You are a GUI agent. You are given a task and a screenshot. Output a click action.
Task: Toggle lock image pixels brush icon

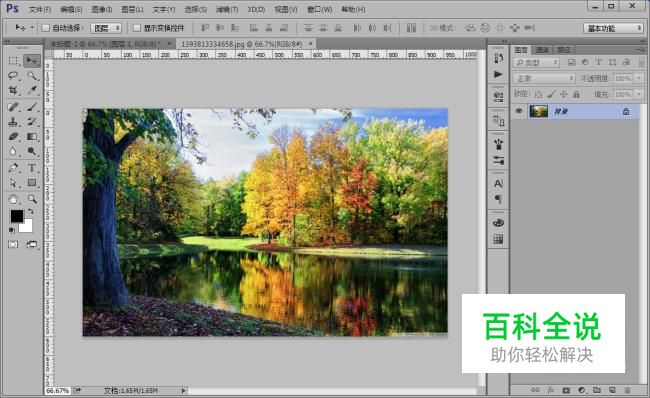click(551, 95)
